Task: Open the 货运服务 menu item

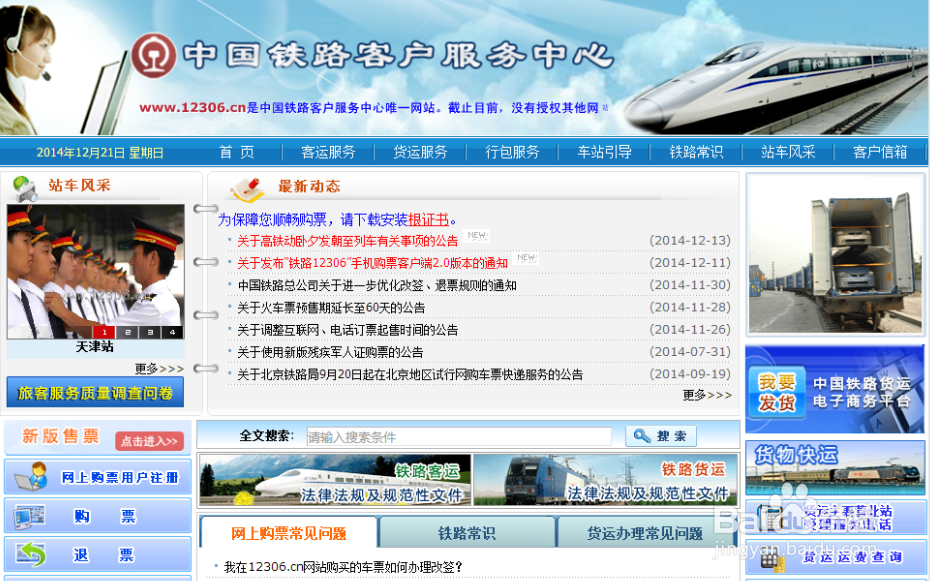Action: pyautogui.click(x=420, y=152)
